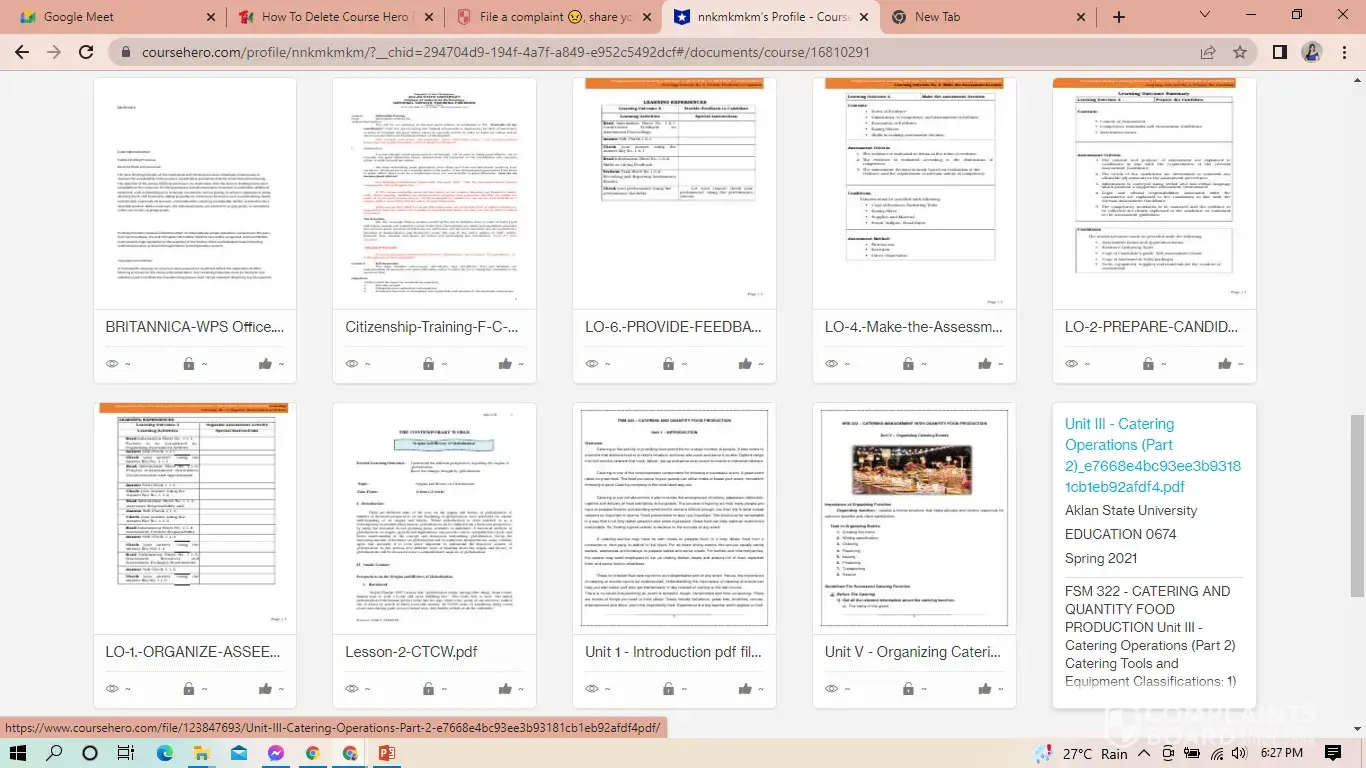The width and height of the screenshot is (1366, 768).
Task: Open Windows taskbar search
Action: [55, 753]
